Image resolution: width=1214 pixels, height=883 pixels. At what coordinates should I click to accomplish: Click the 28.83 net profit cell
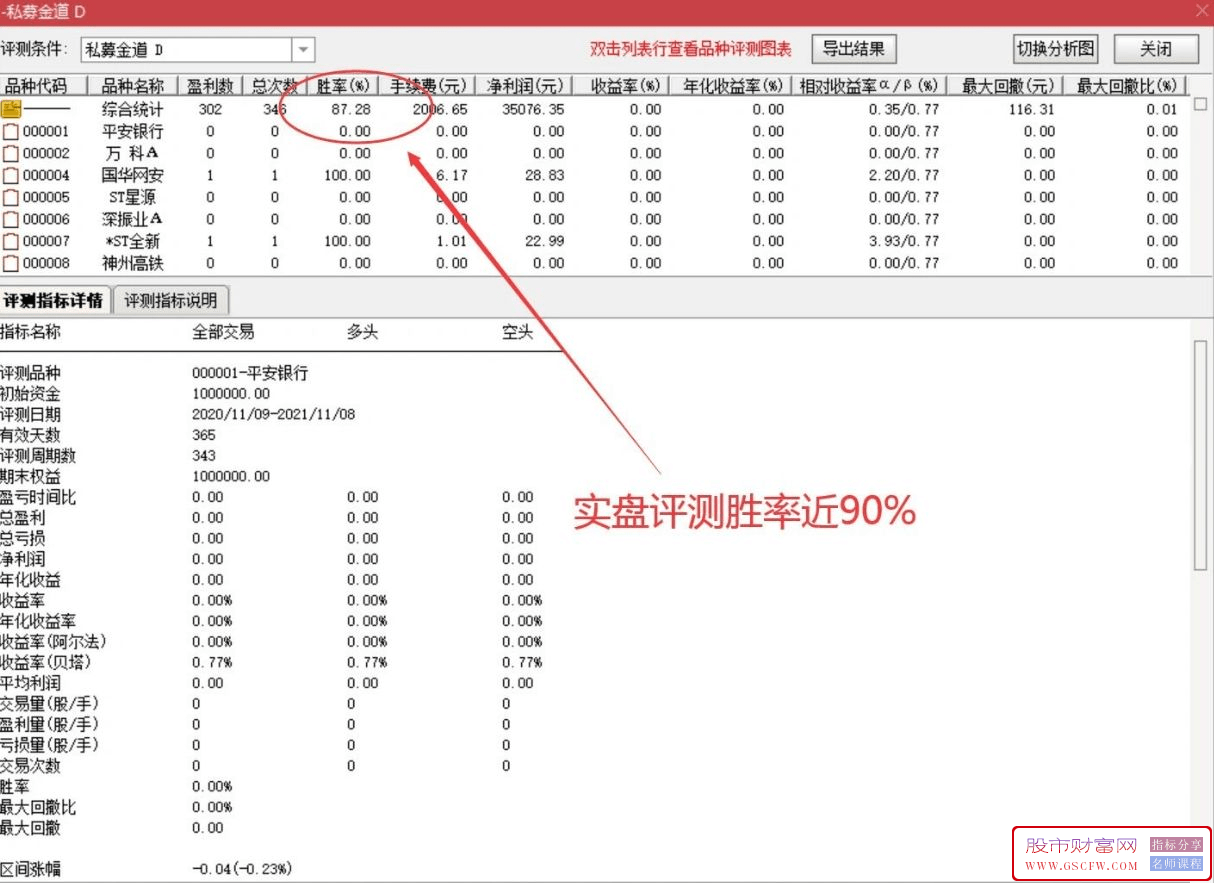point(544,175)
